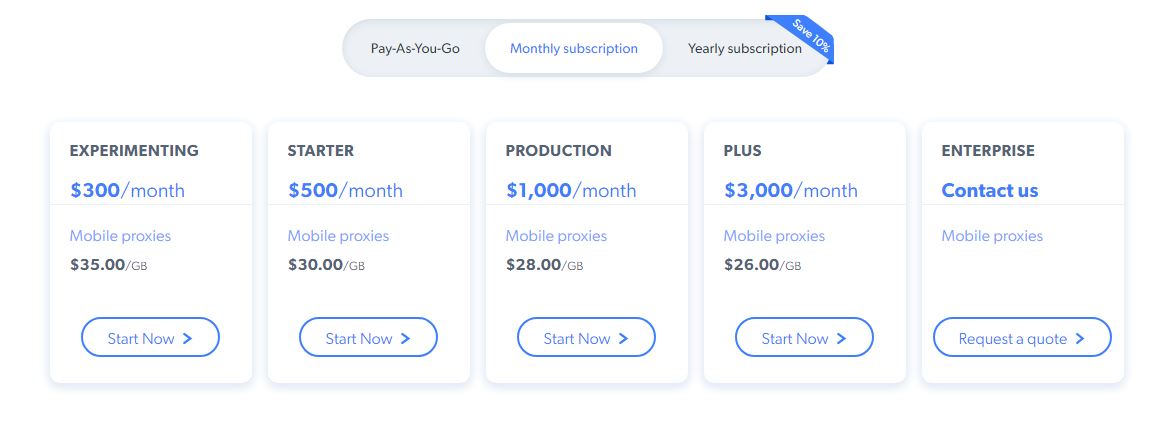Click Mobile proxies in Starter card

pyautogui.click(x=338, y=236)
